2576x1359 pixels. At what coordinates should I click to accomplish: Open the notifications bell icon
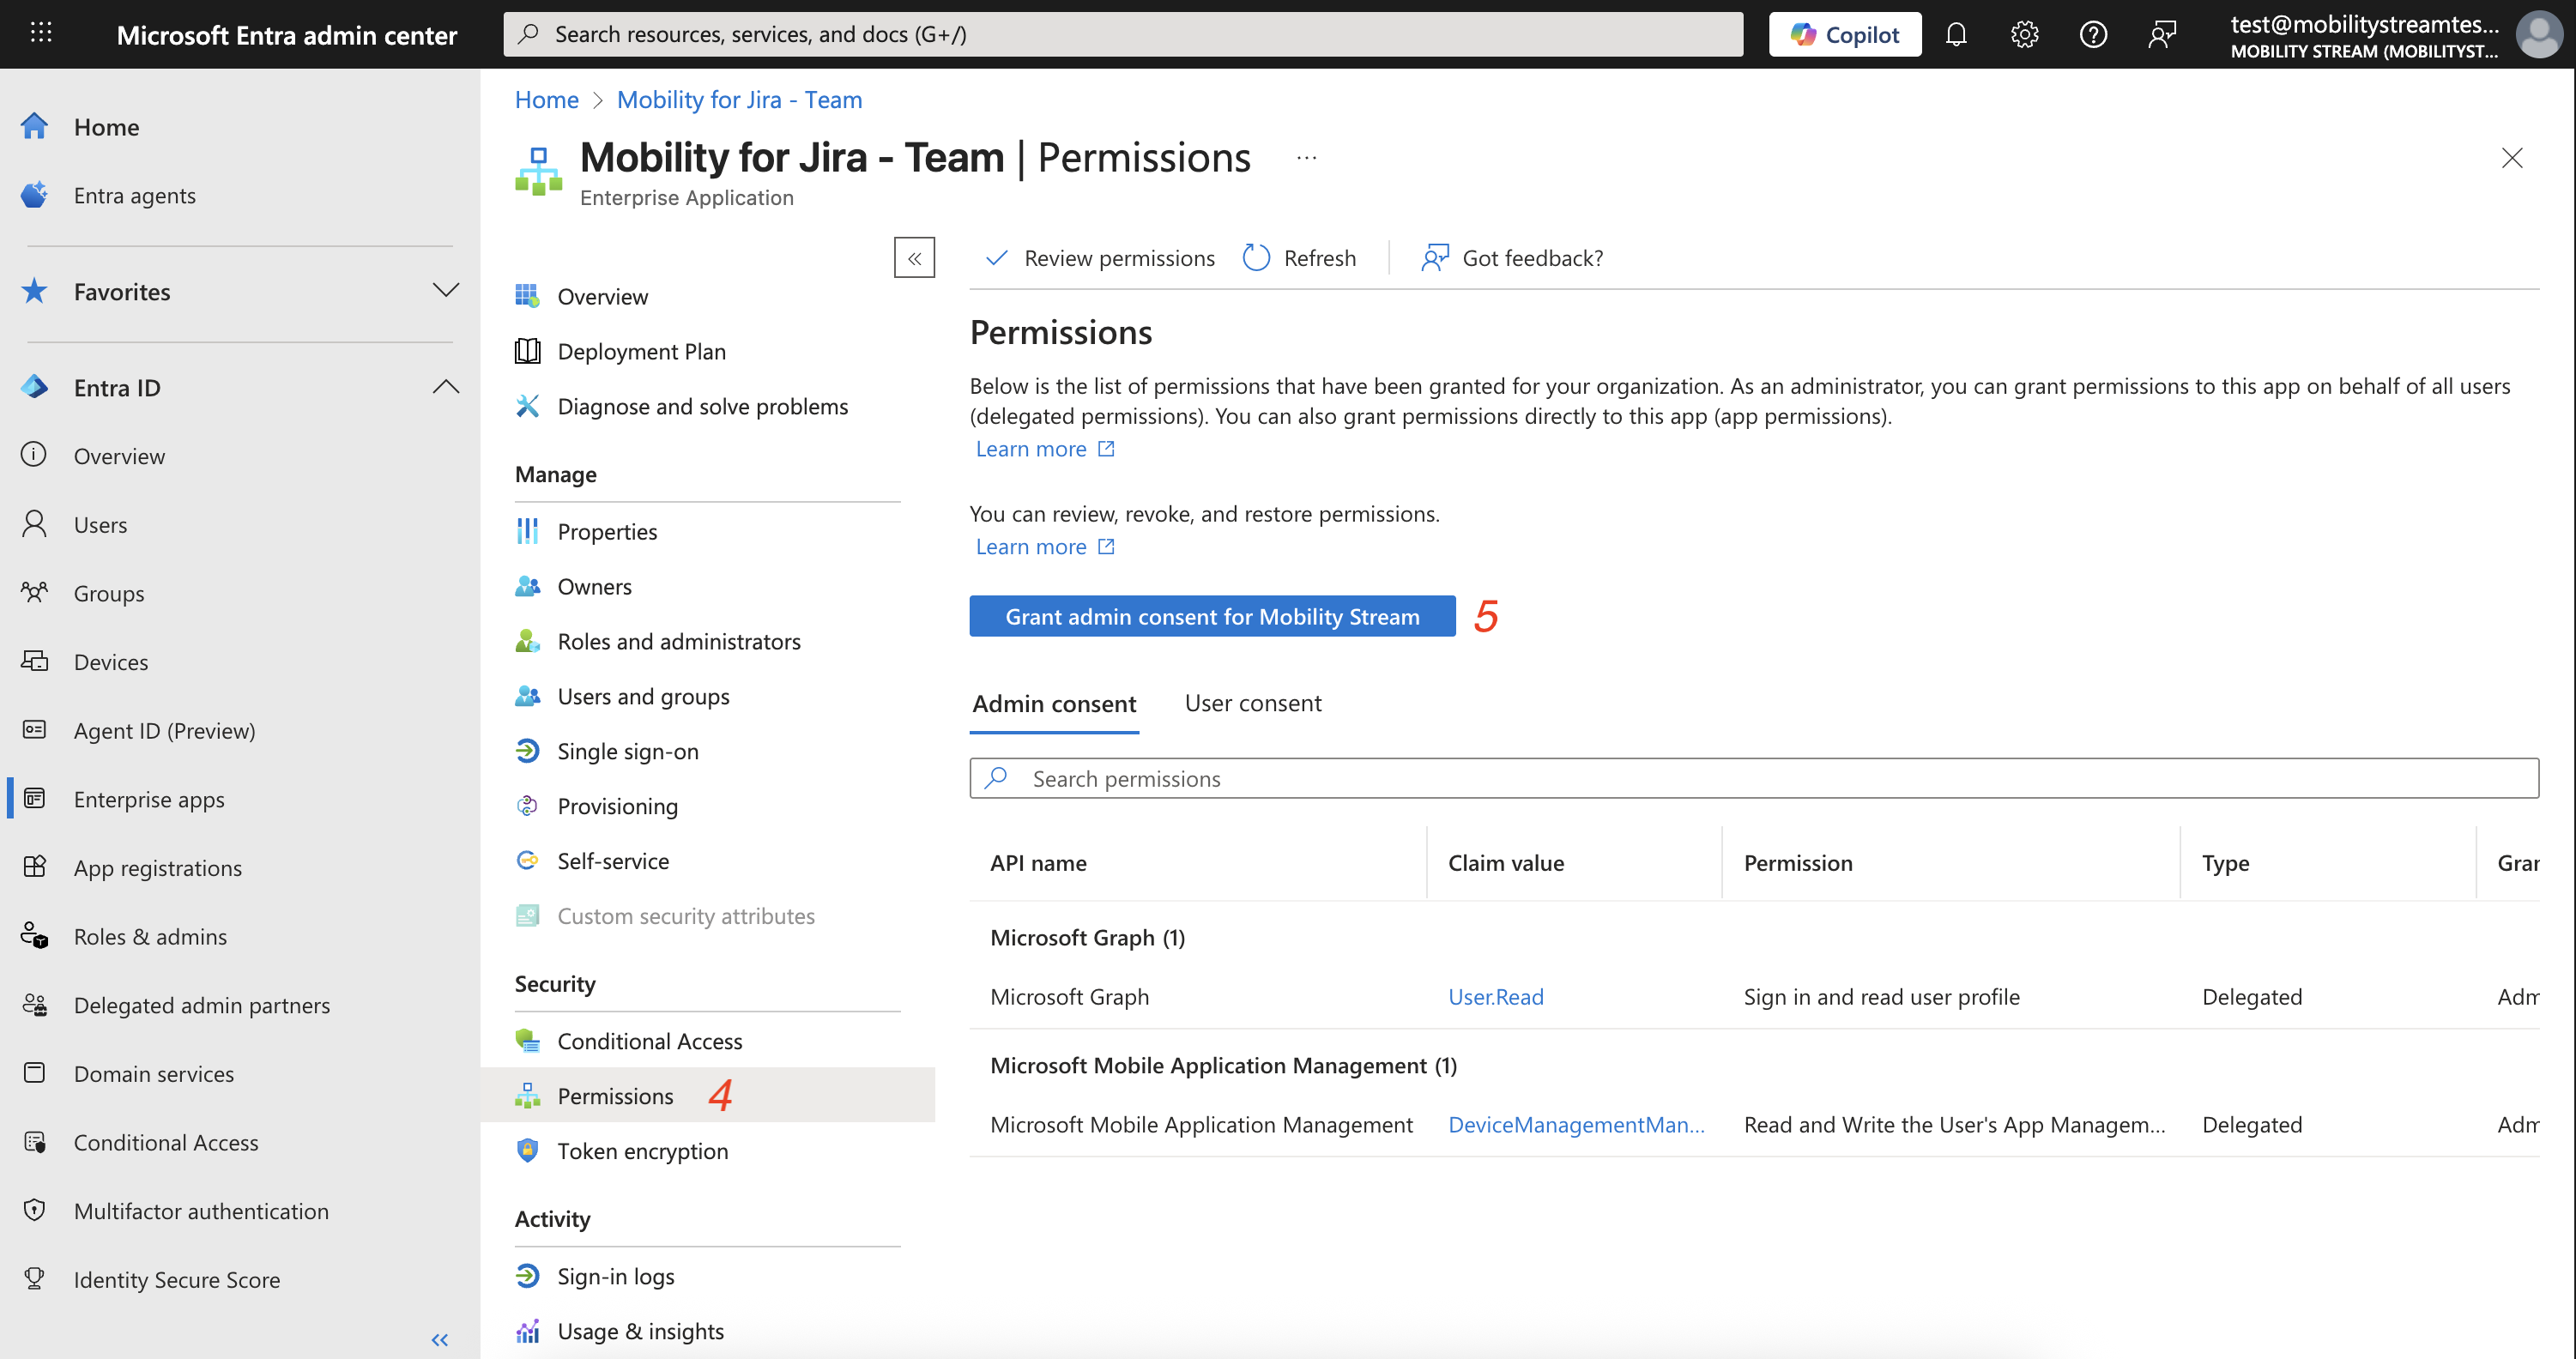pyautogui.click(x=1956, y=34)
